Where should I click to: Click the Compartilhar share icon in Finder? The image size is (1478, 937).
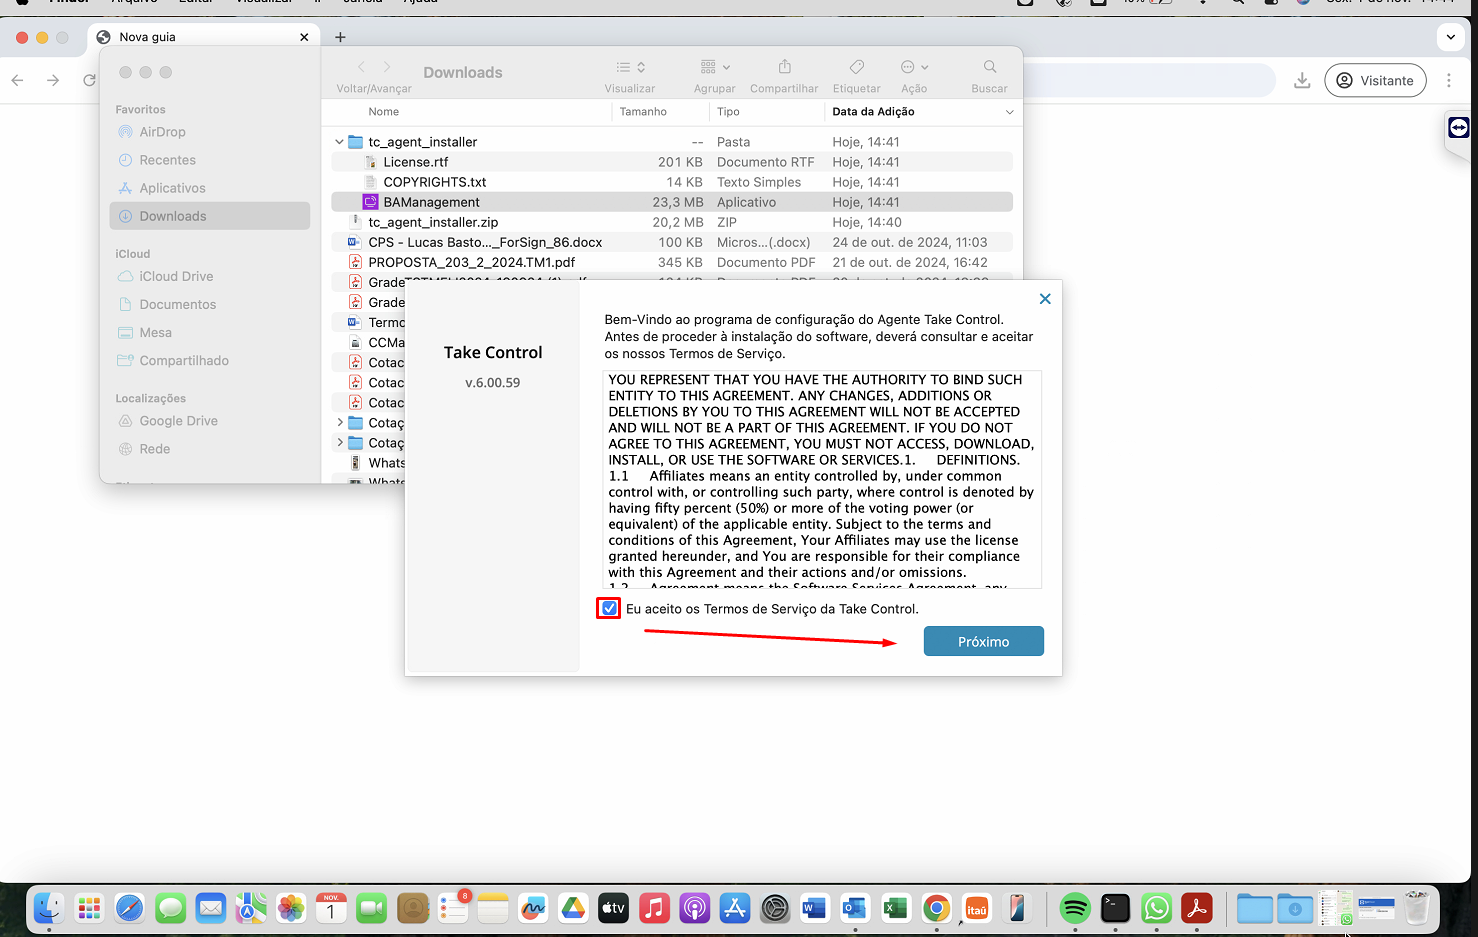[x=785, y=67]
